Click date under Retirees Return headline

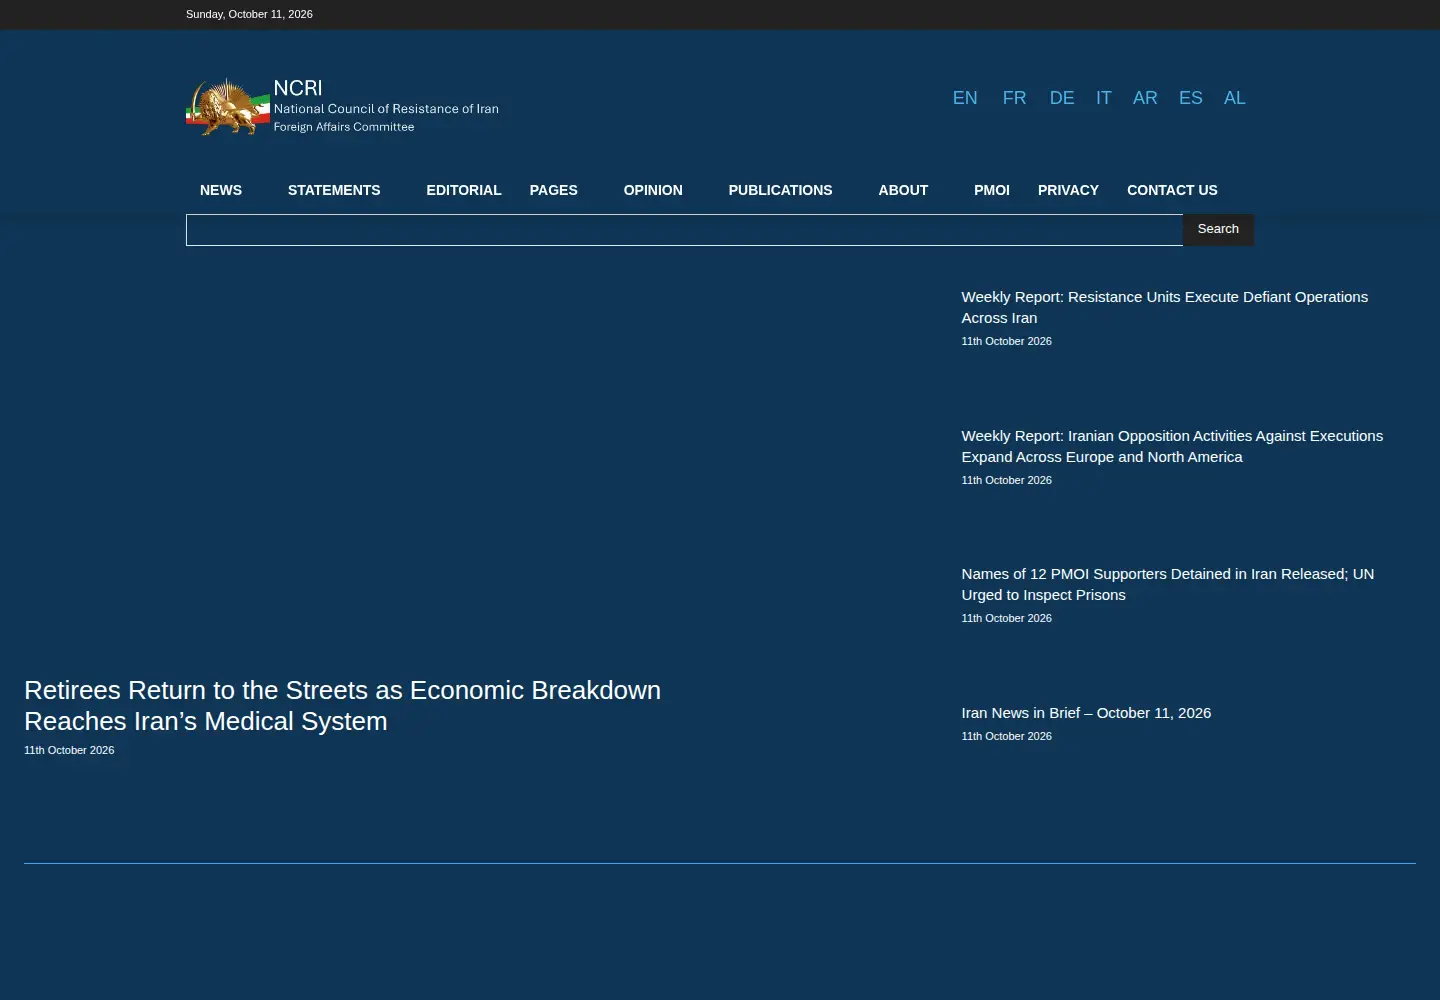tap(69, 750)
